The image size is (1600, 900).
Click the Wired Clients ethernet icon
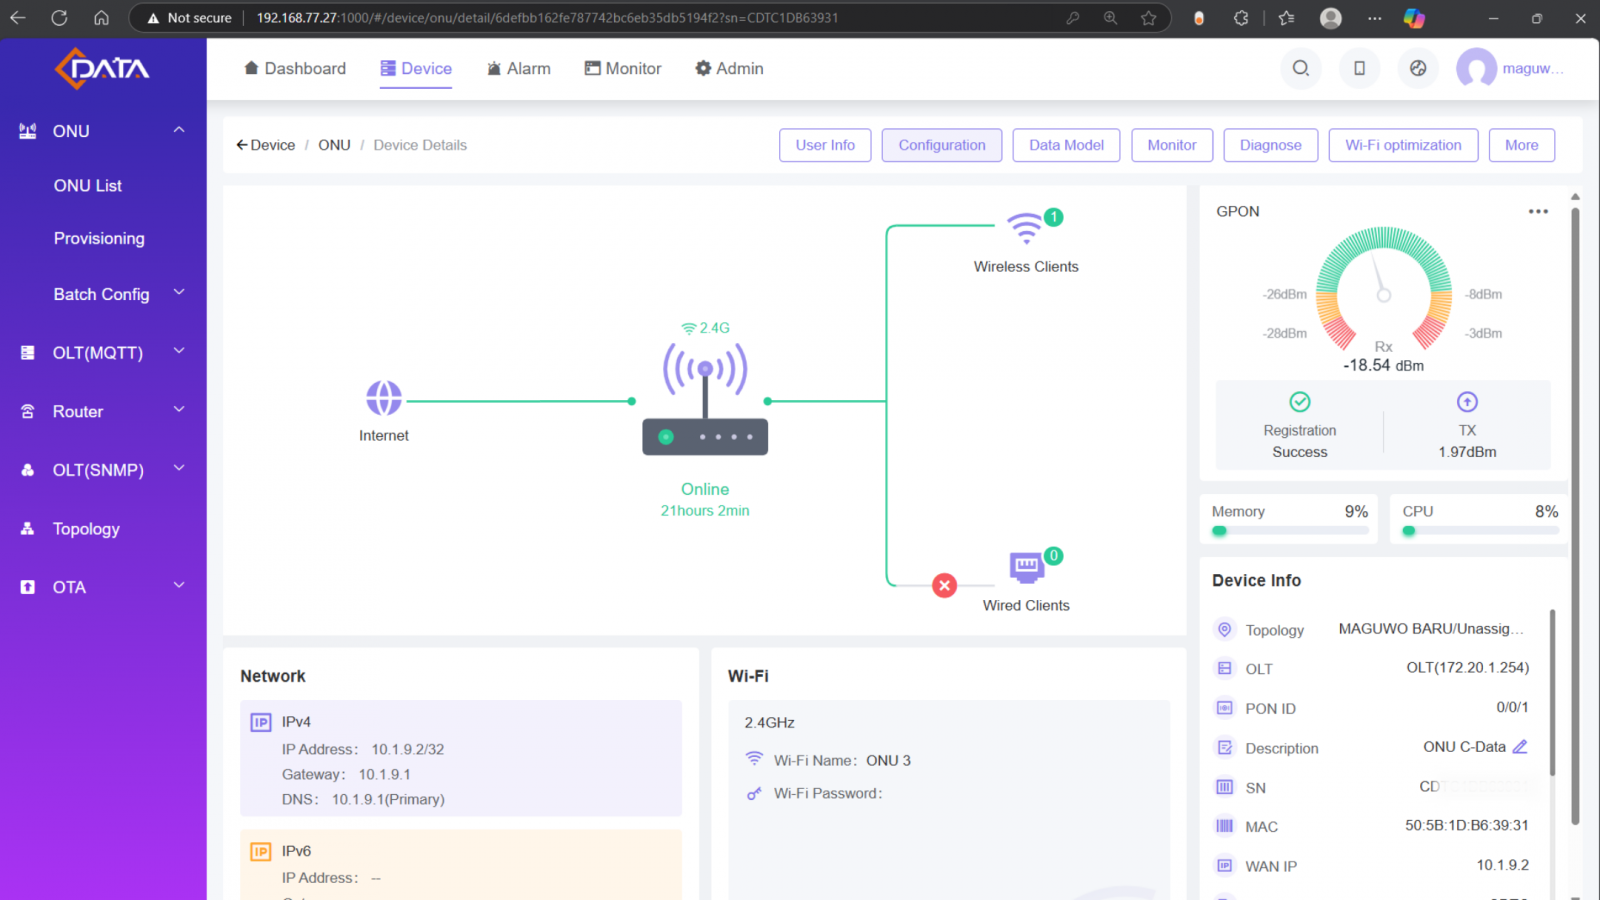[1026, 567]
